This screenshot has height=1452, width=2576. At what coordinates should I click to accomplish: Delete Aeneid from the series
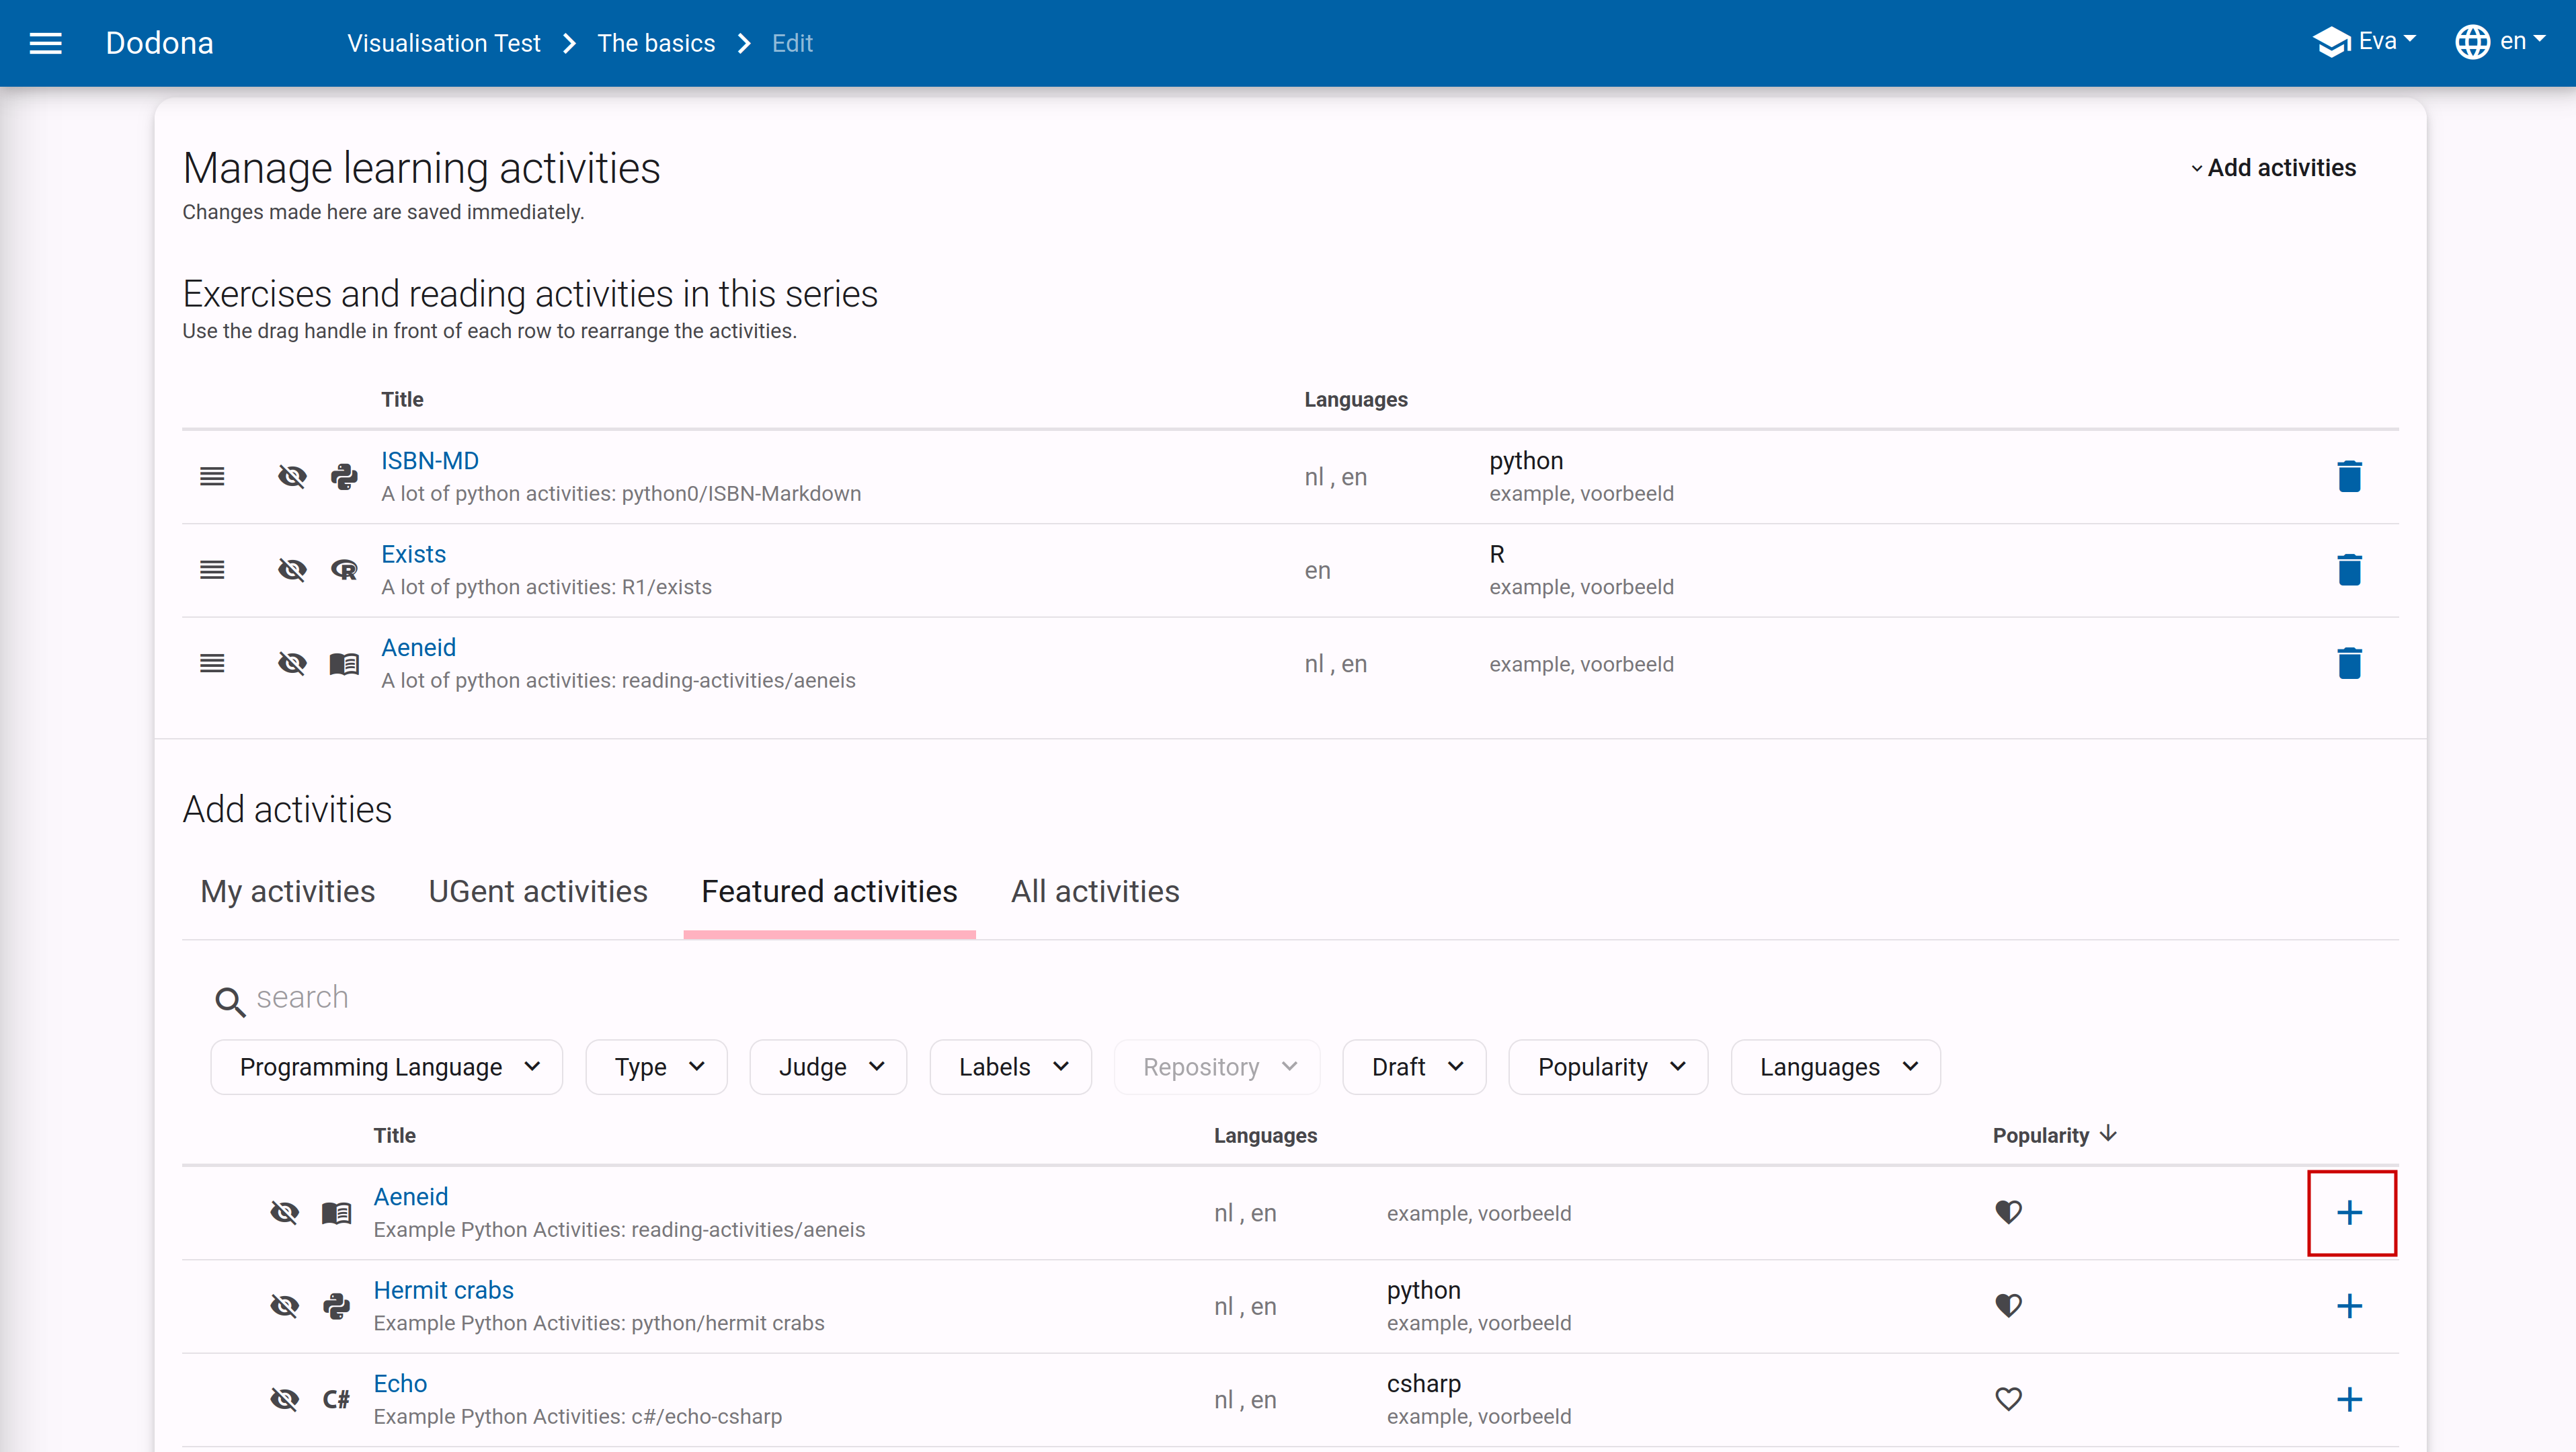(2349, 663)
